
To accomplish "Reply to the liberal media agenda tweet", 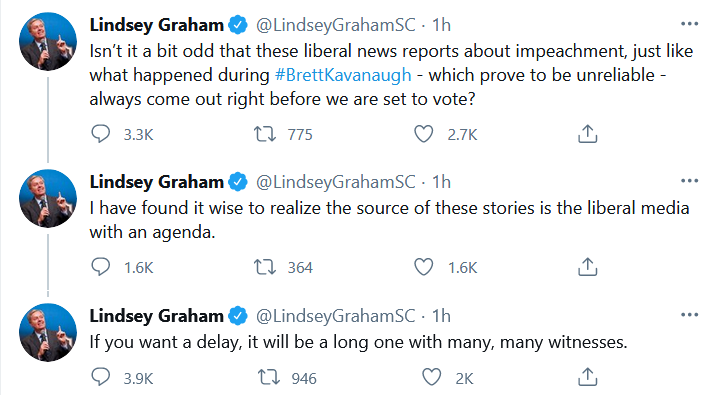I will click(101, 267).
